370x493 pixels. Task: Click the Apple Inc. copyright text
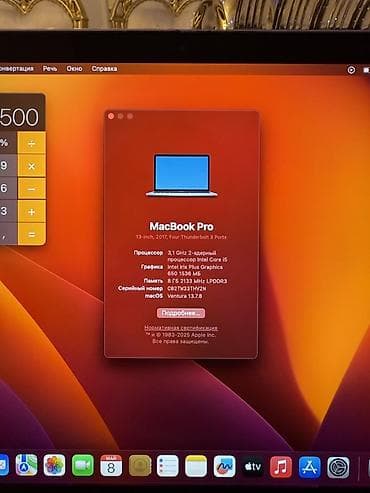(x=181, y=335)
